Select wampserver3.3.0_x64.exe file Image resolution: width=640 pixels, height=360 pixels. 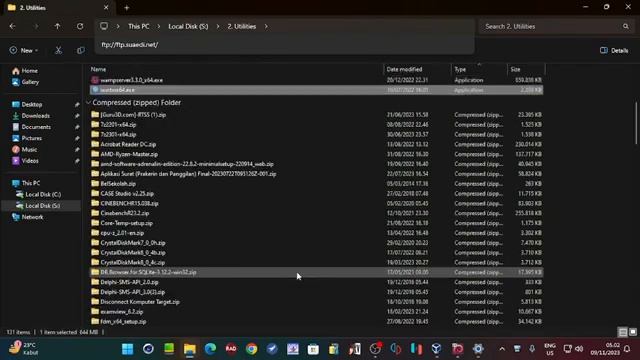(316, 80)
